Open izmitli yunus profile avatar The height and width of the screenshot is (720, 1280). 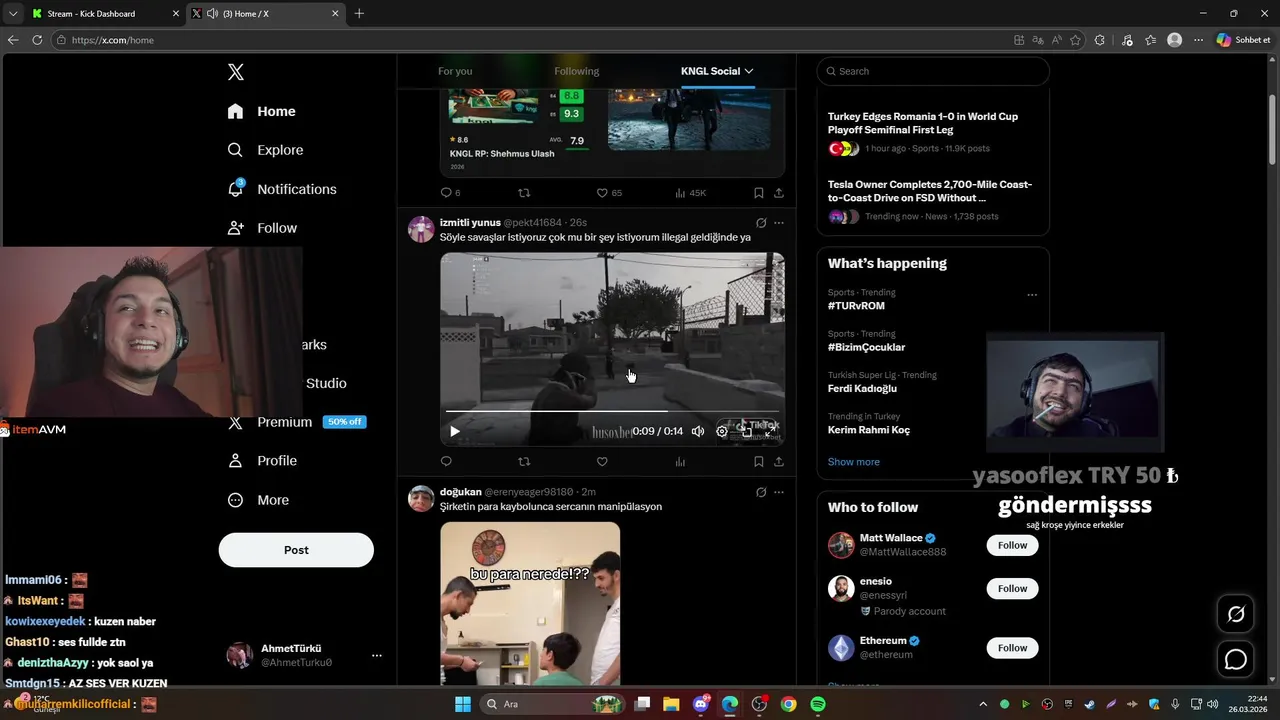[421, 229]
